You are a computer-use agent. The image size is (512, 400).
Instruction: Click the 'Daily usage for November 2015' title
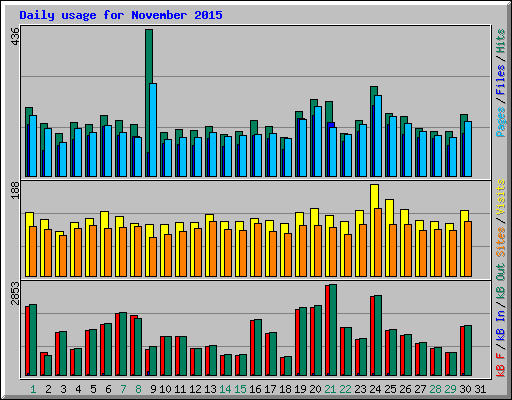(x=121, y=15)
